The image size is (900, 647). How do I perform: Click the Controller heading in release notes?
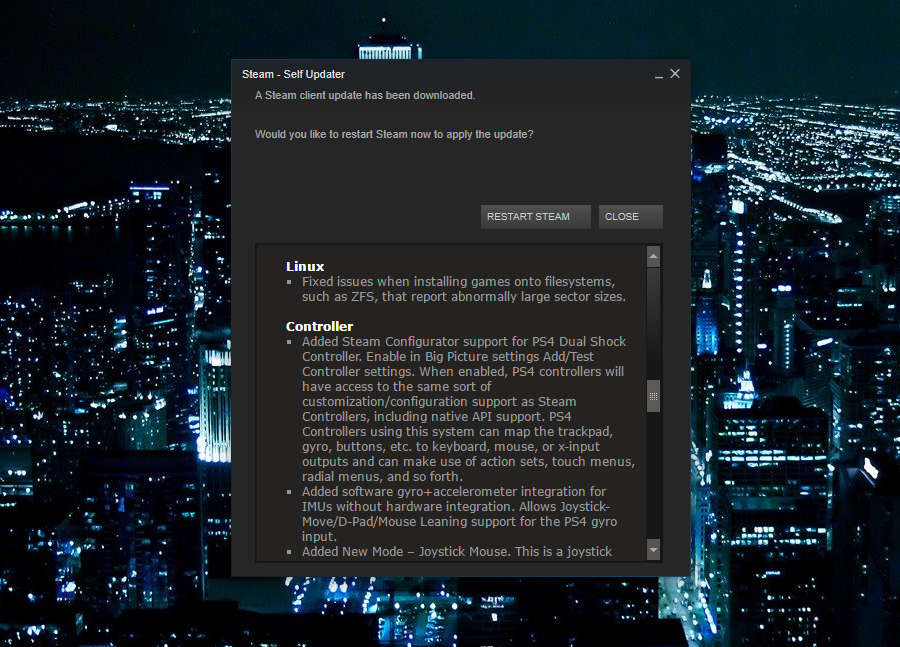(319, 326)
